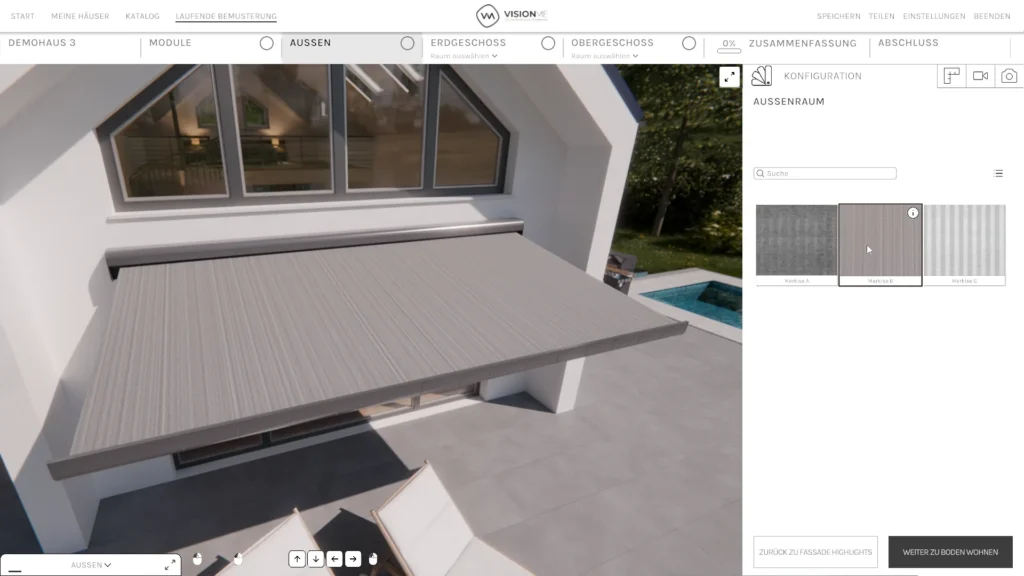Click the video camera icon
This screenshot has width=1024, height=576.
point(980,76)
